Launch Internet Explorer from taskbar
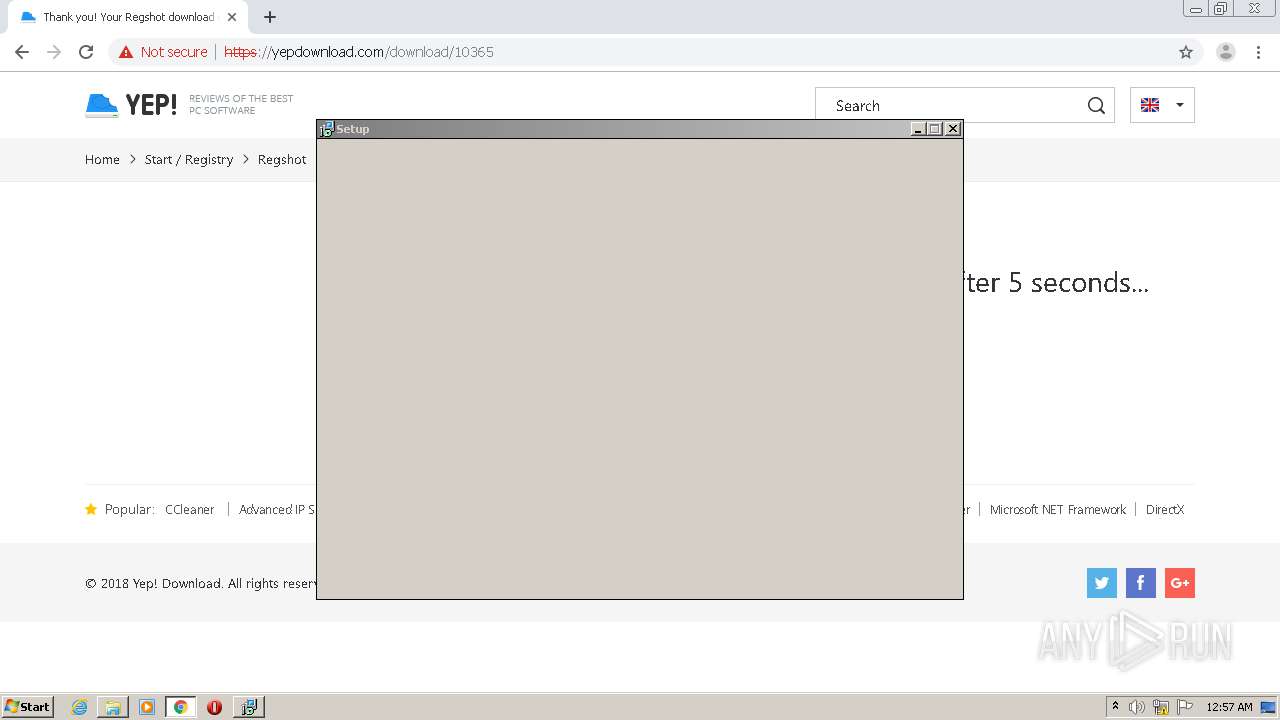The height and width of the screenshot is (720, 1280). pyautogui.click(x=80, y=707)
